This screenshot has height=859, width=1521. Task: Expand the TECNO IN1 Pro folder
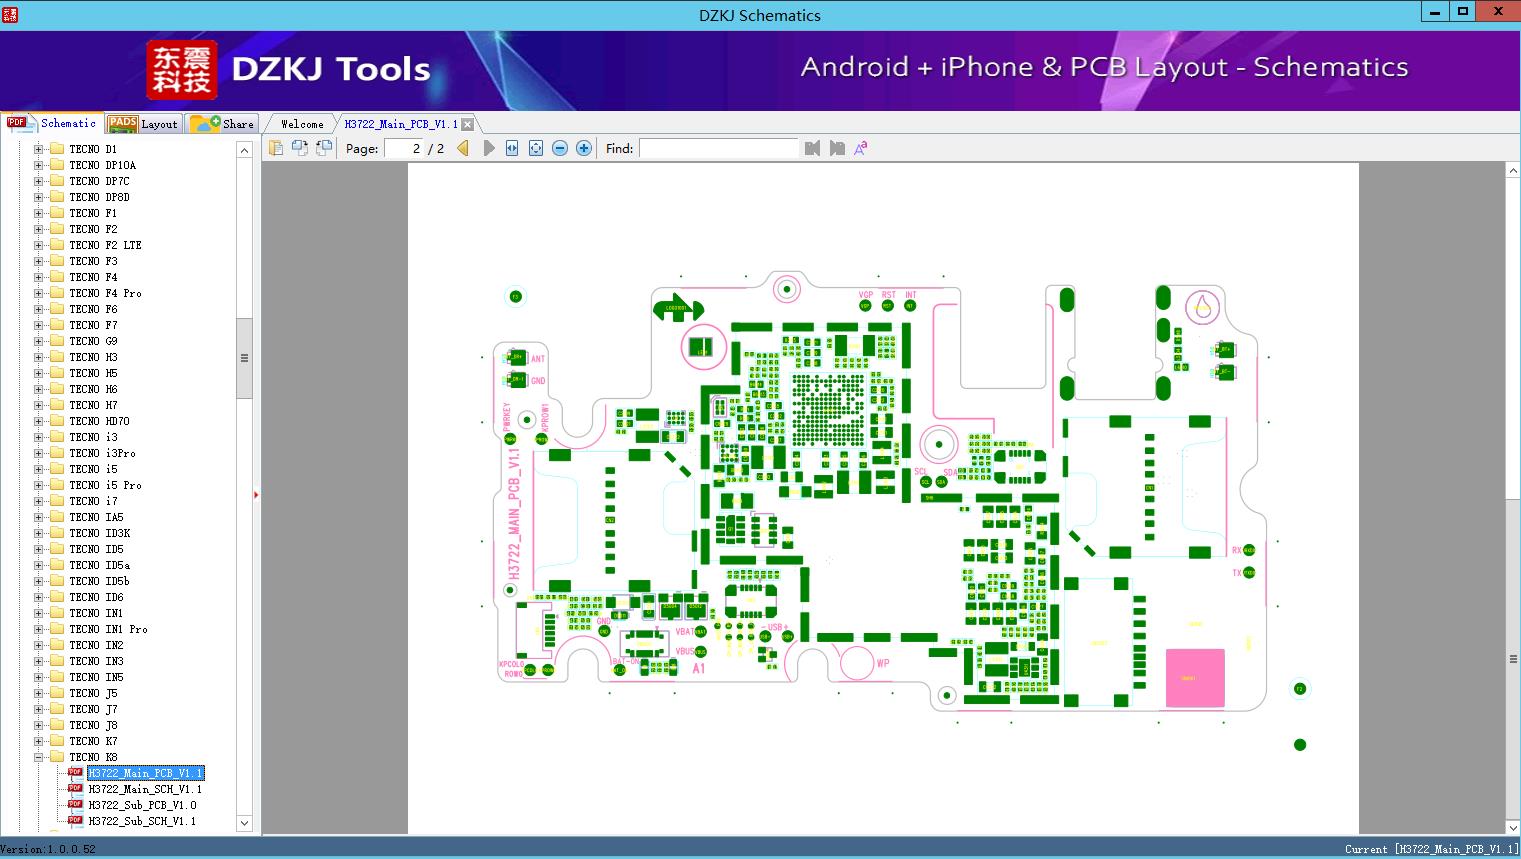pos(39,629)
